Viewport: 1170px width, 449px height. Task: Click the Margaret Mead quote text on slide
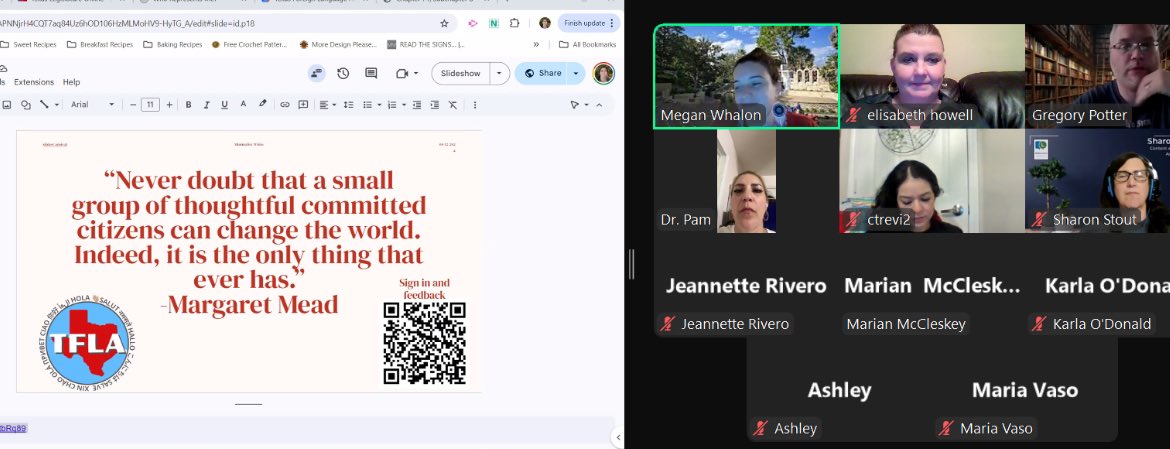pos(249,242)
